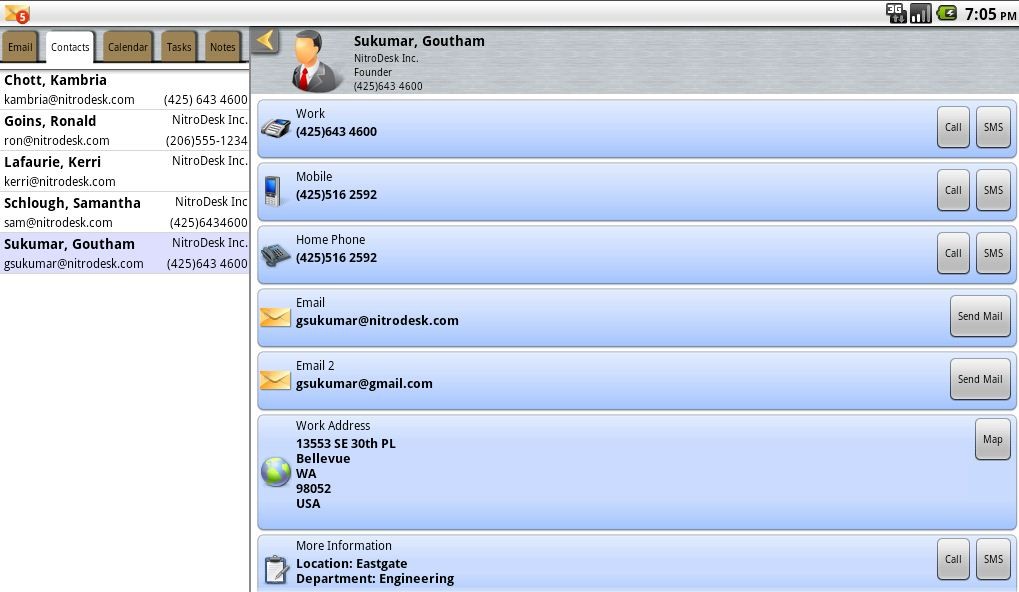
Task: Tap the 7:05 PM clock
Action: click(990, 14)
